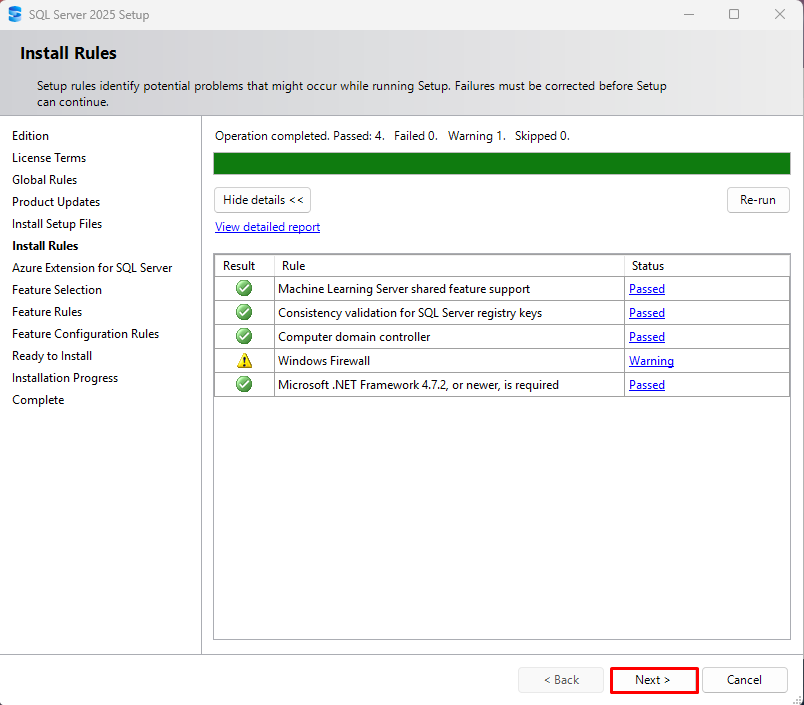Click the Computer domain controller rule name
This screenshot has width=804, height=705.
click(354, 337)
